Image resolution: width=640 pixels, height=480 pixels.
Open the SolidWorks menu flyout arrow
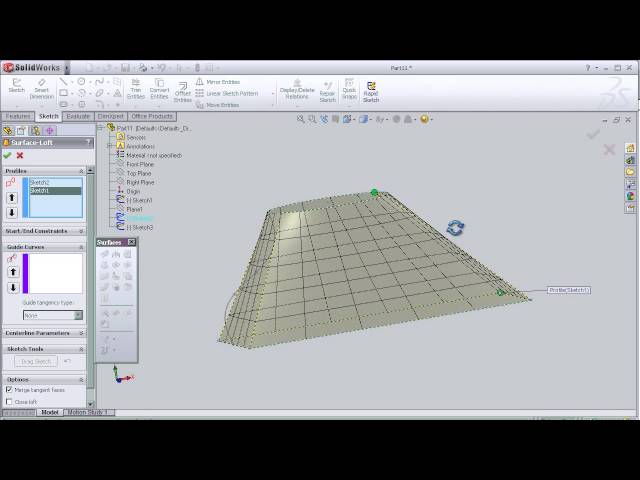pyautogui.click(x=67, y=67)
